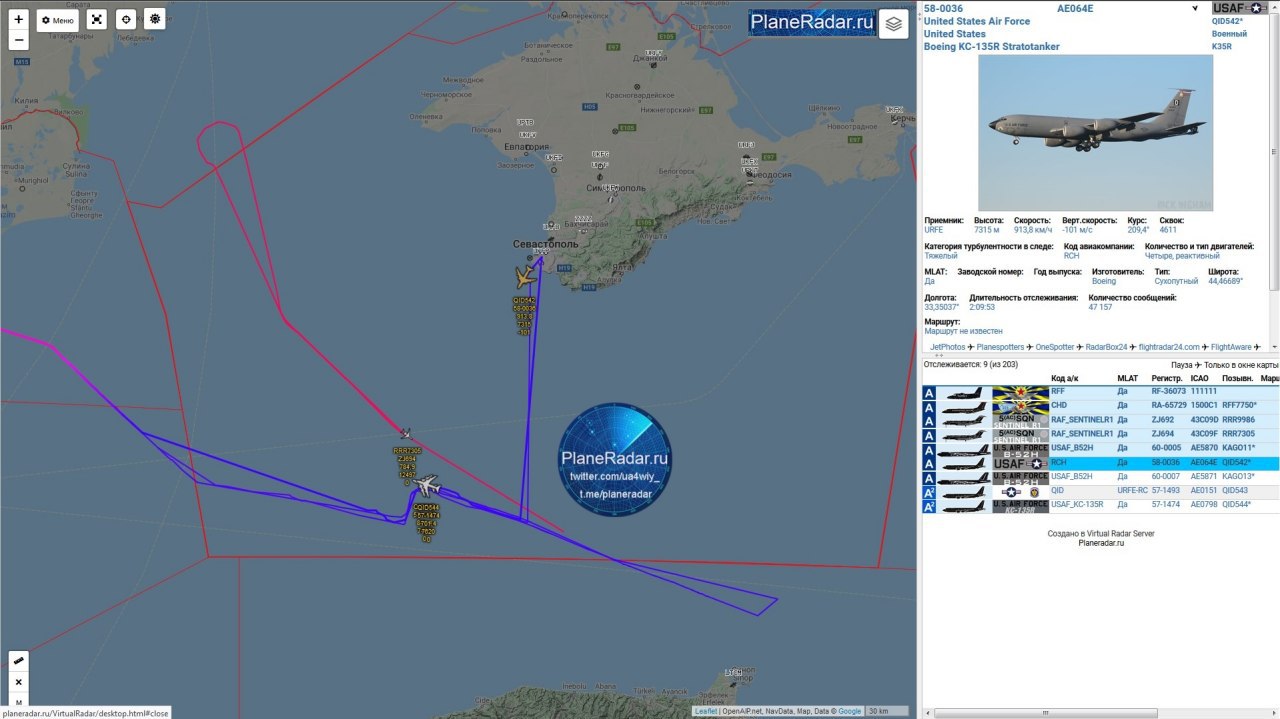This screenshot has height=719, width=1280.
Task: Select QID row 57-1493
Action: point(1100,491)
